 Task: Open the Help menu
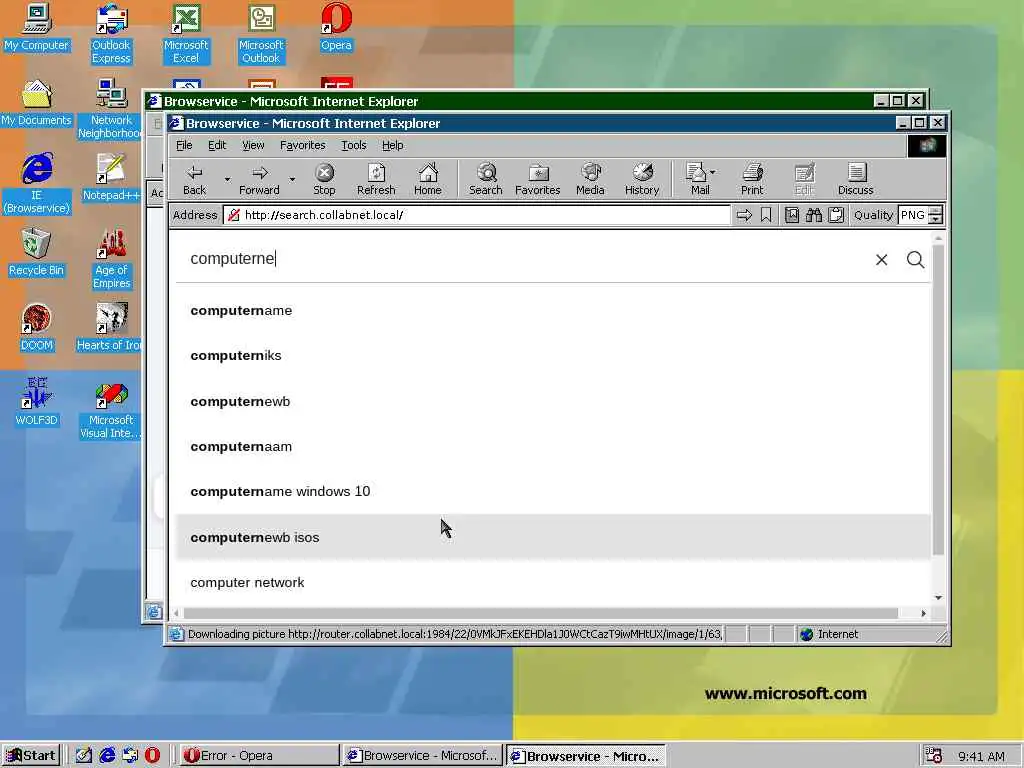click(x=392, y=145)
